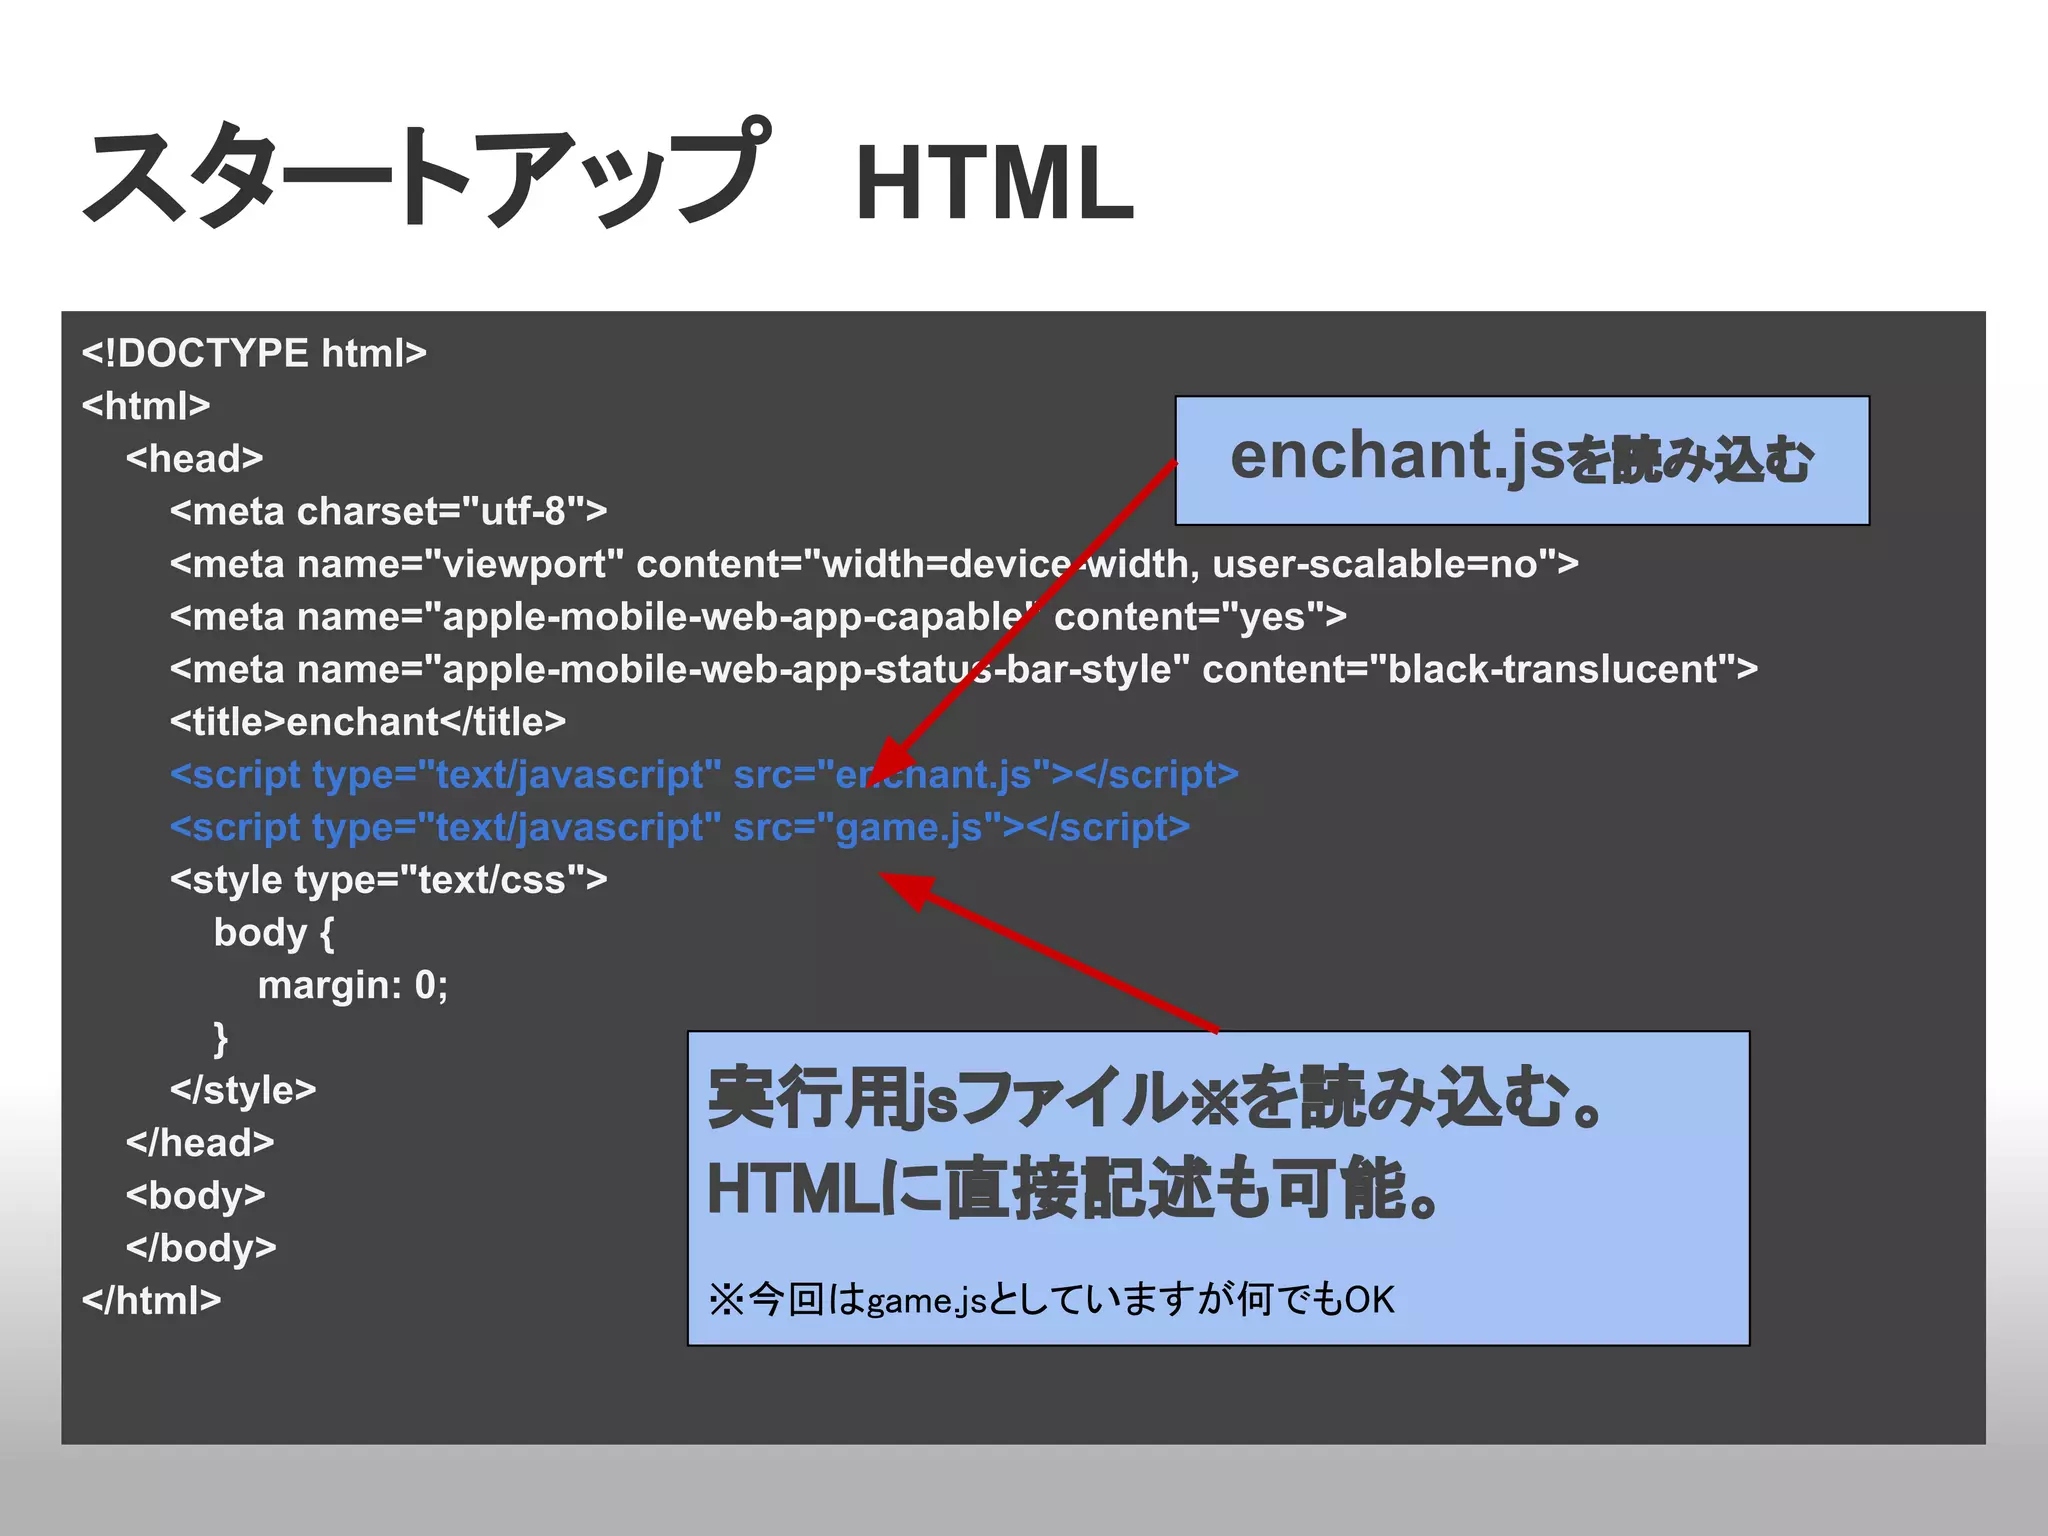Viewport: 2048px width, 1536px height.
Task: Click the closing '</style>' tag line
Action: click(243, 1090)
